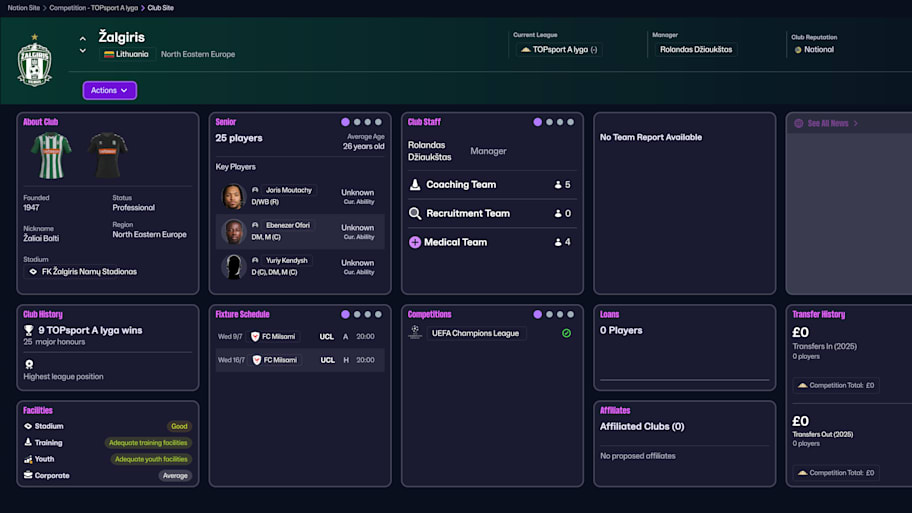Click the Medical Team plus icon
The height and width of the screenshot is (513, 912).
point(415,242)
